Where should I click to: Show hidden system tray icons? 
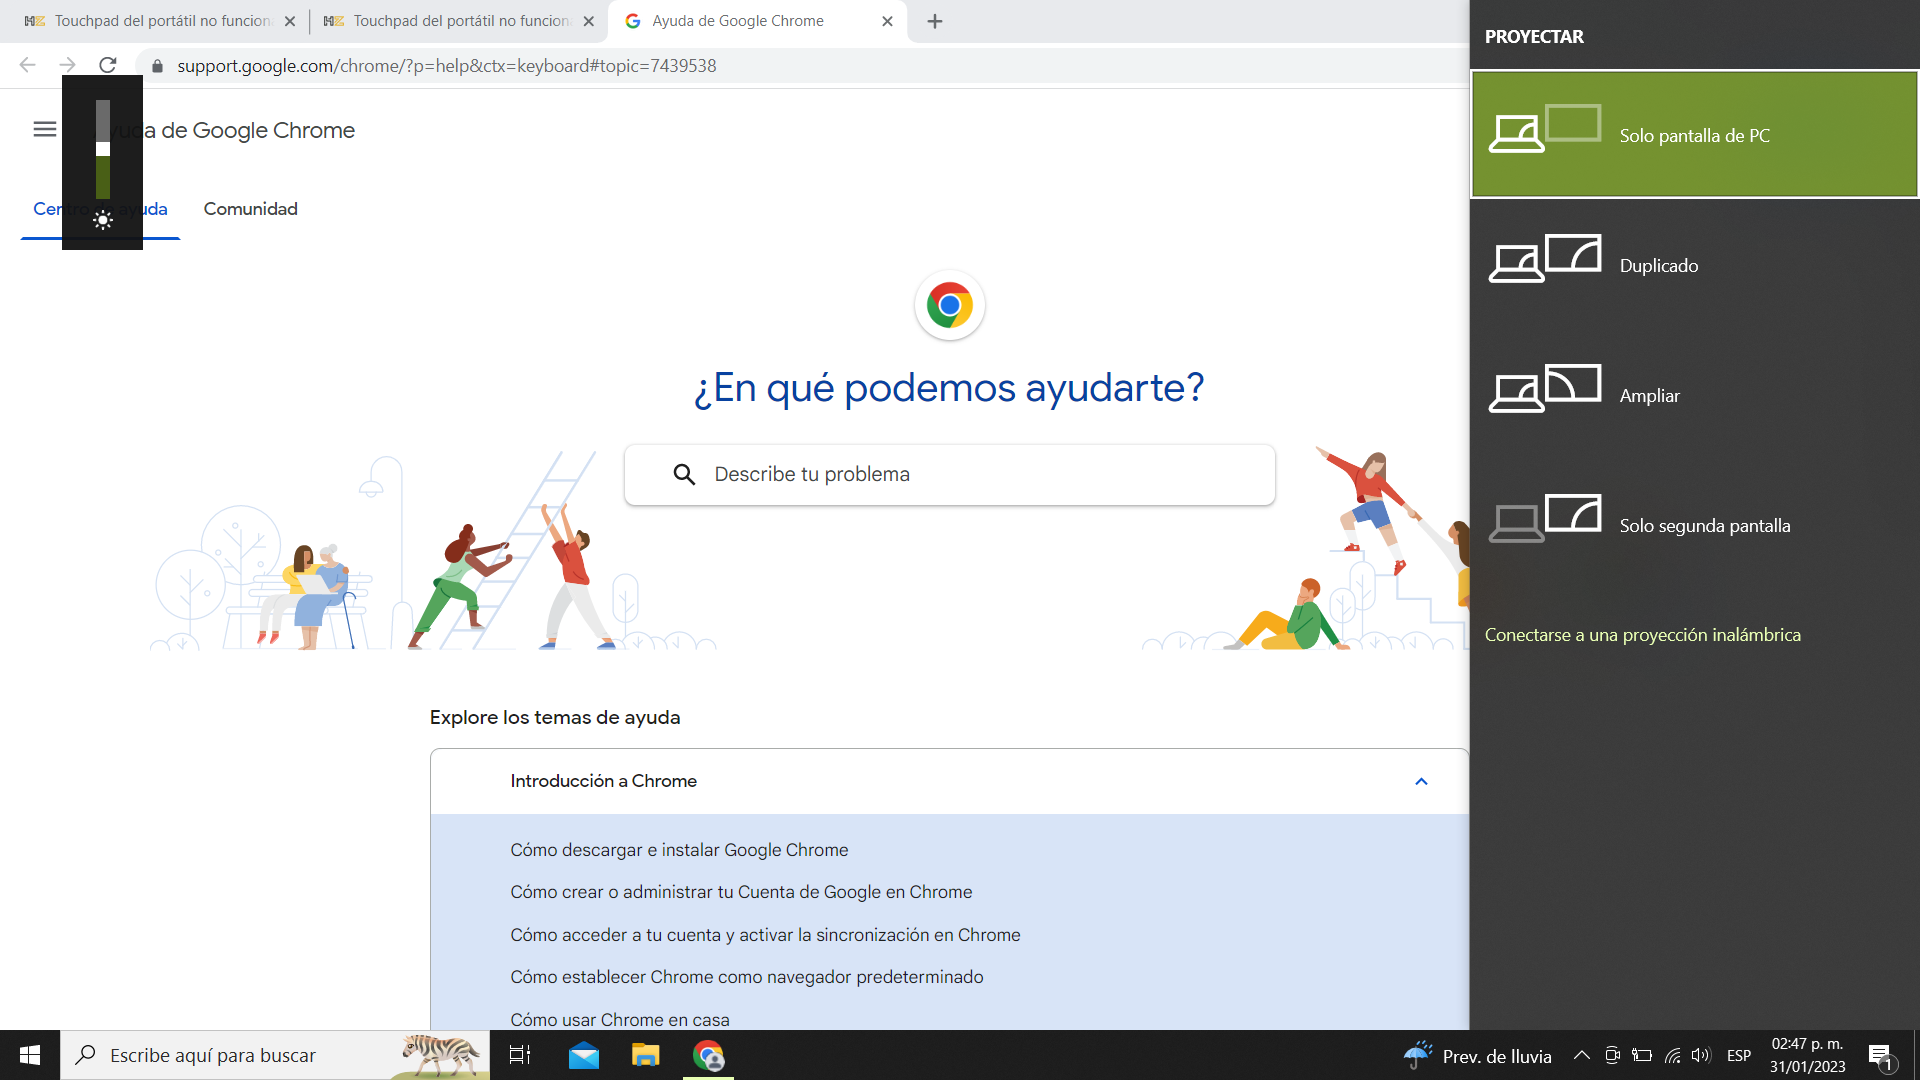click(1582, 1055)
